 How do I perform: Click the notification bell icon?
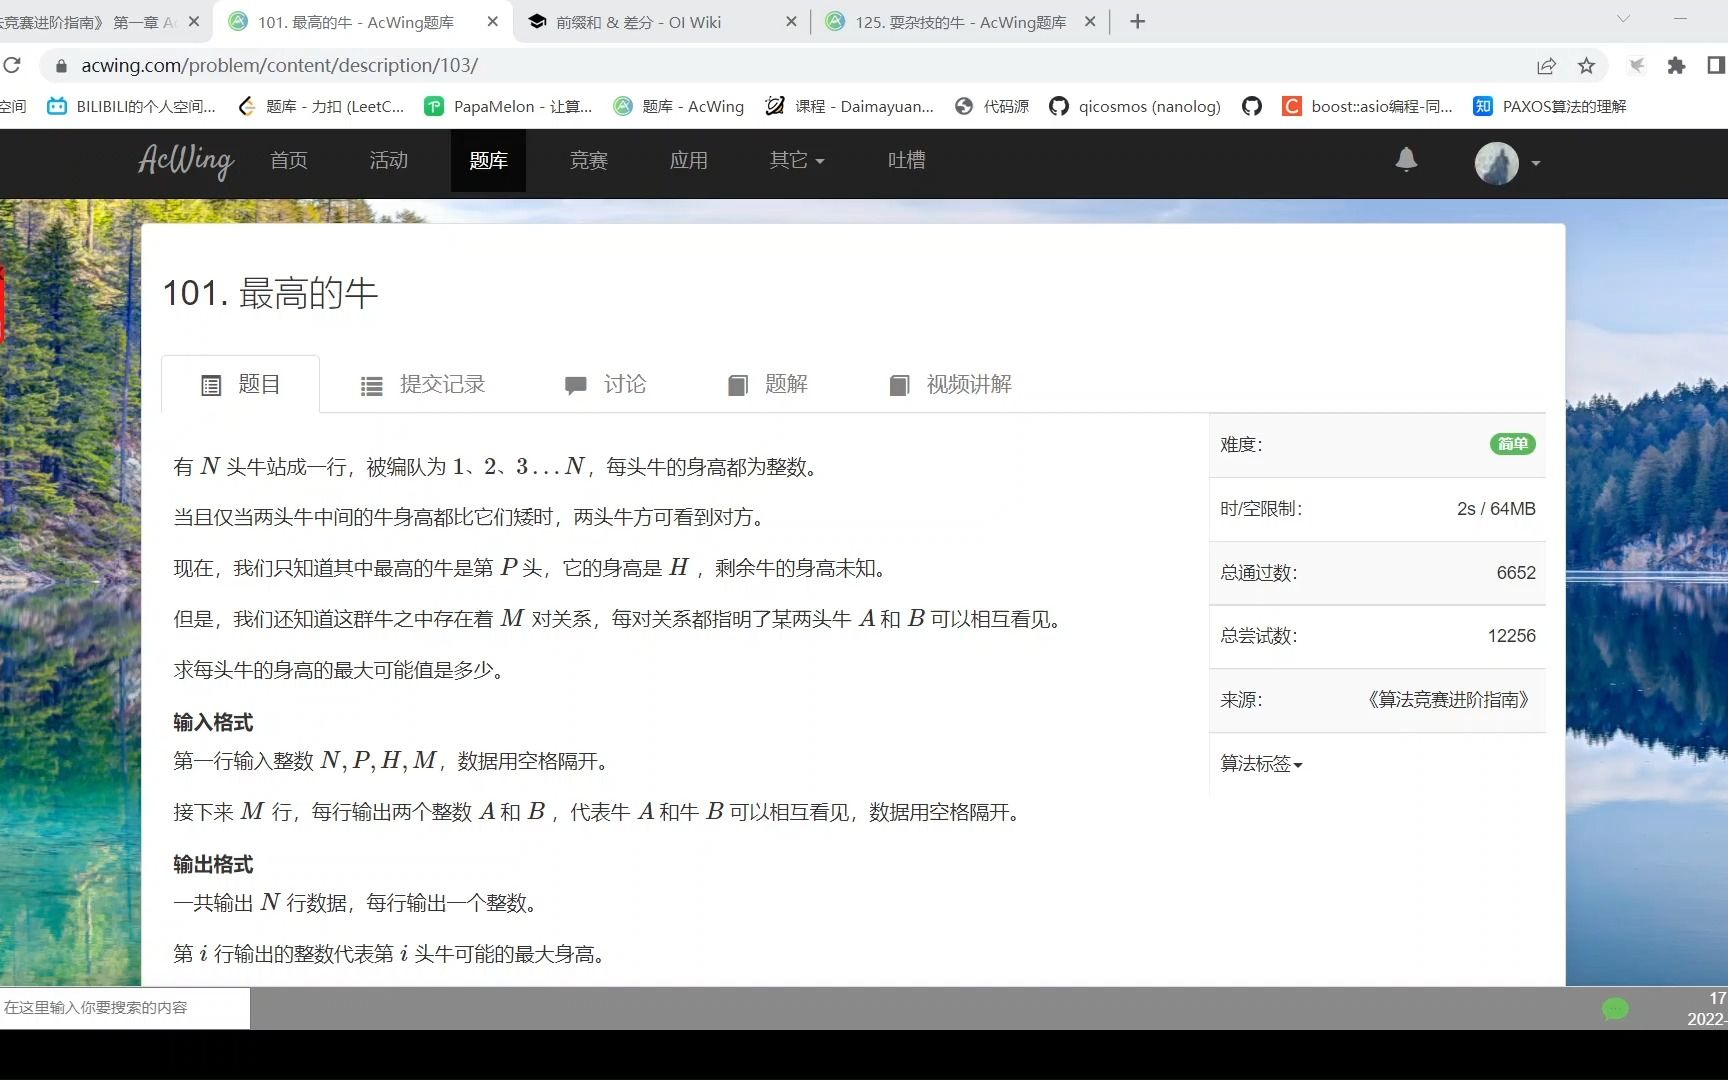(x=1406, y=160)
